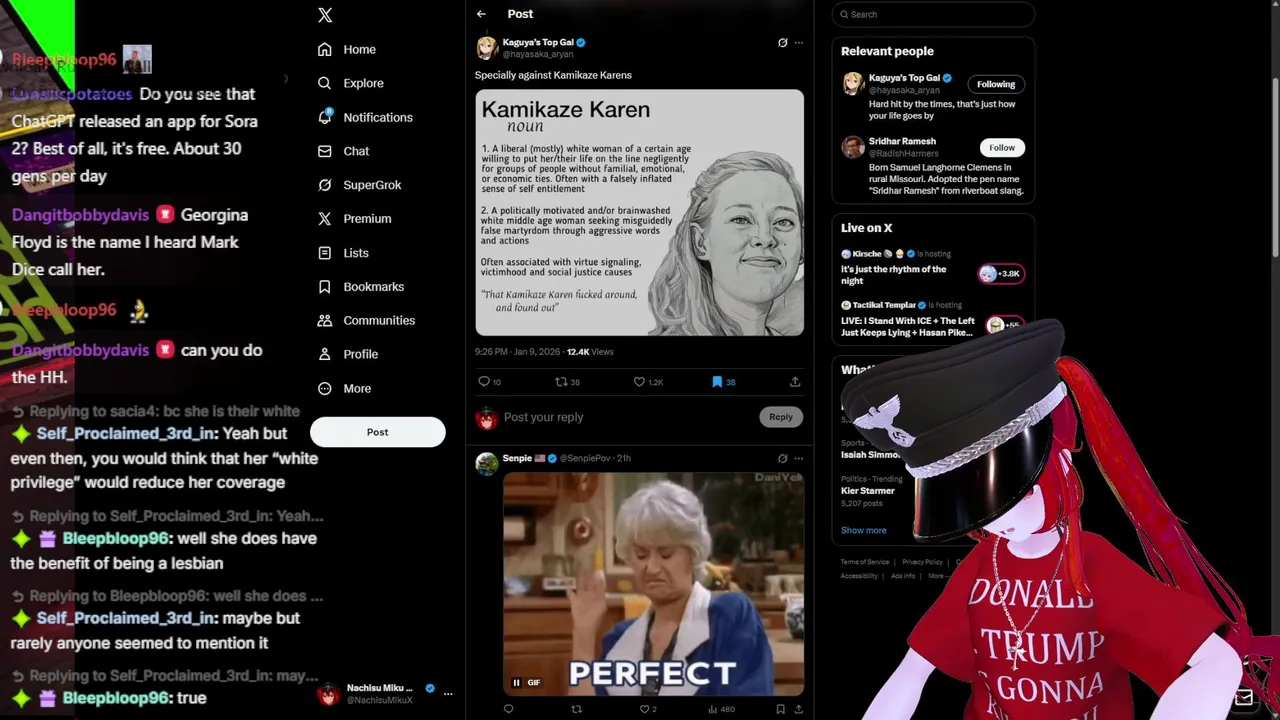Repost the post with 38 reposts
Viewport: 1280px width, 720px height.
[x=561, y=381]
